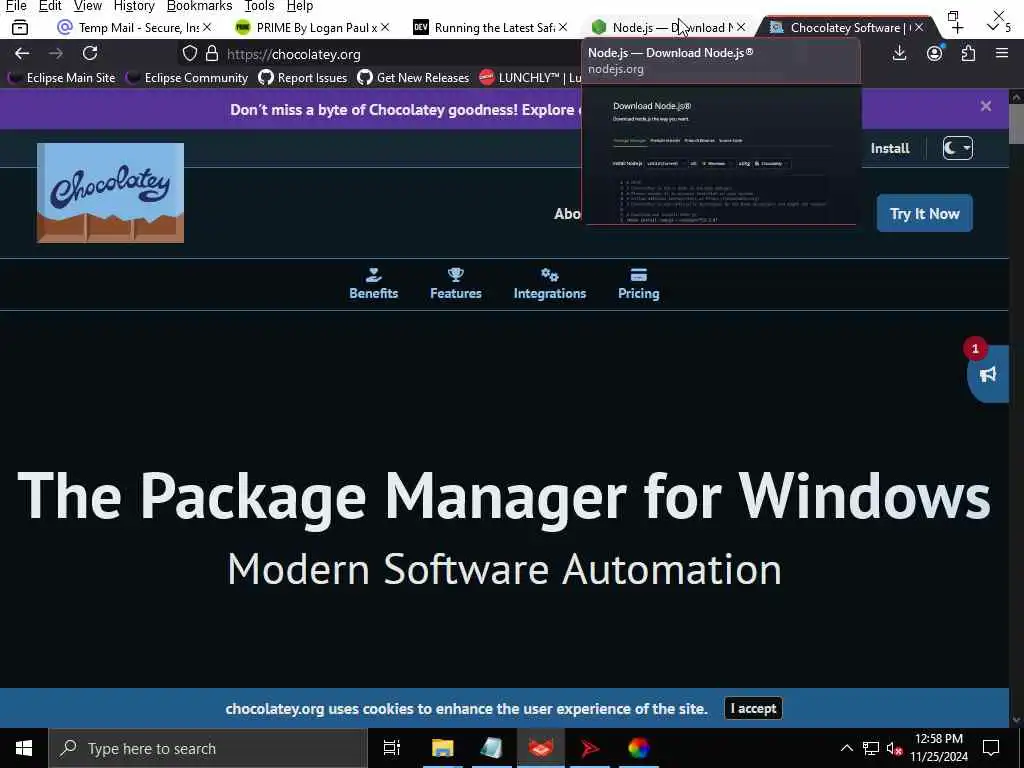
Task: Open the extensions puzzle icon
Action: pyautogui.click(x=968, y=53)
